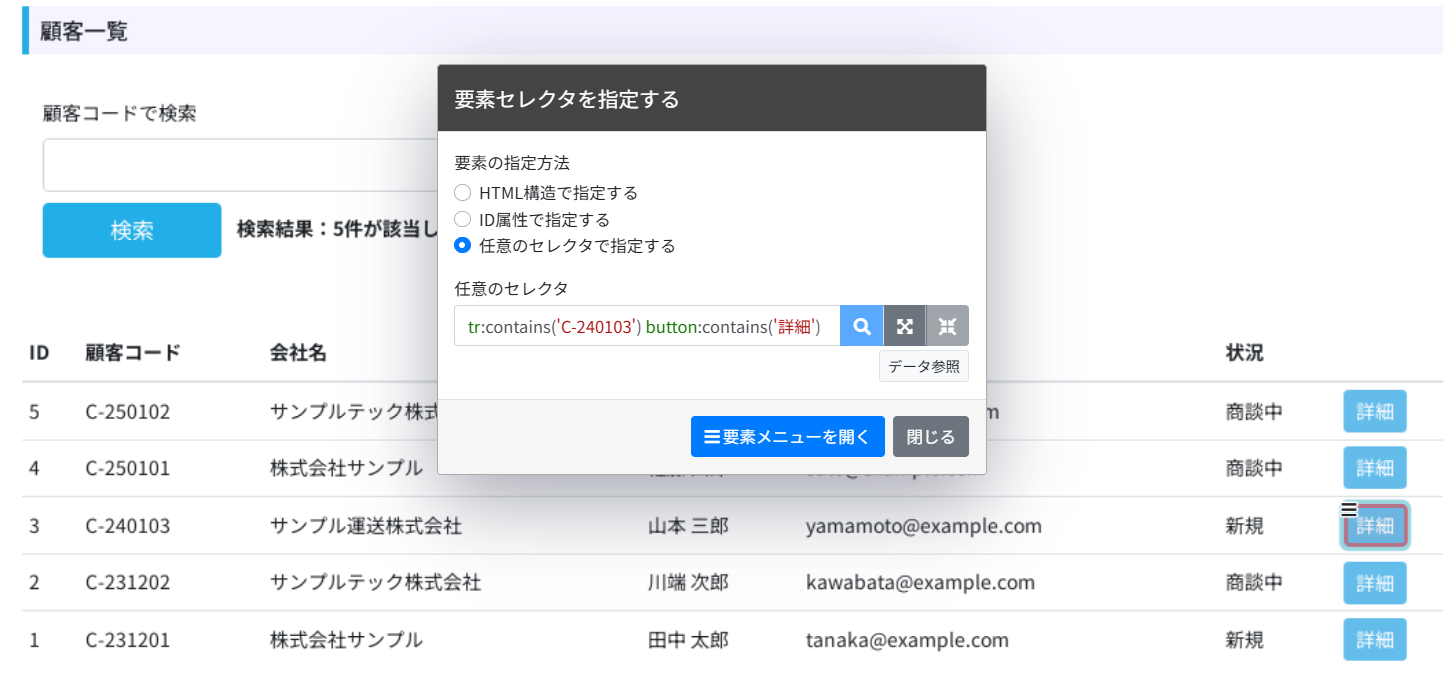Click the expand arrows icon beside selector
The image size is (1443, 682).
tap(905, 326)
